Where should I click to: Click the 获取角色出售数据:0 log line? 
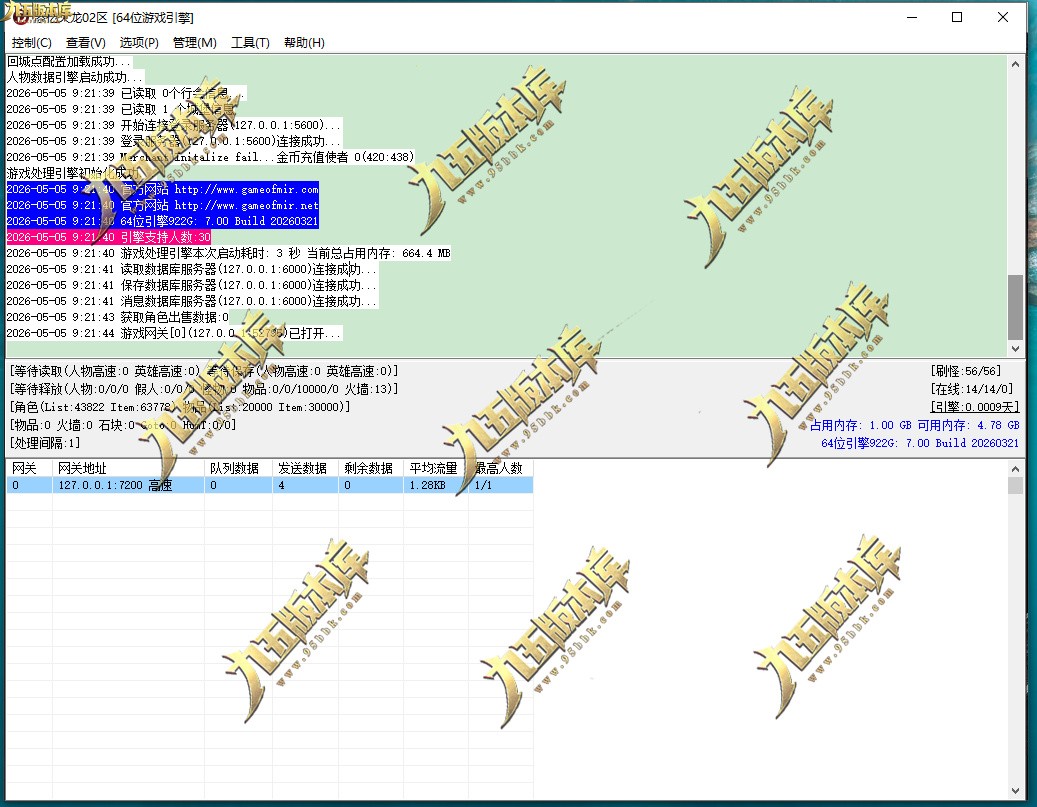[118, 318]
